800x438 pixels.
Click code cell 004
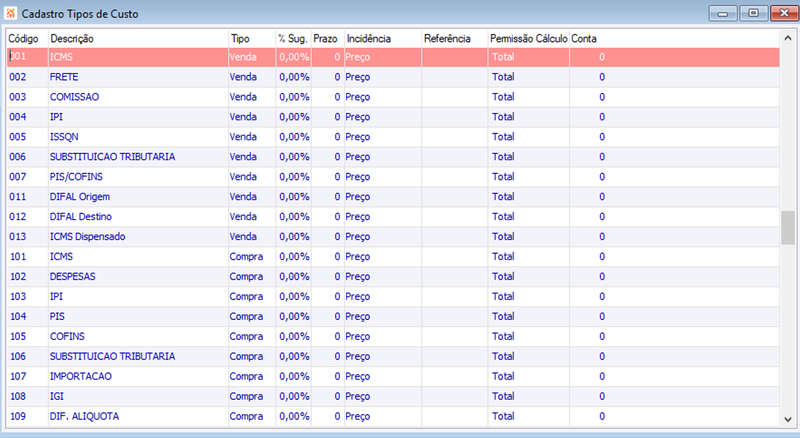(x=27, y=117)
